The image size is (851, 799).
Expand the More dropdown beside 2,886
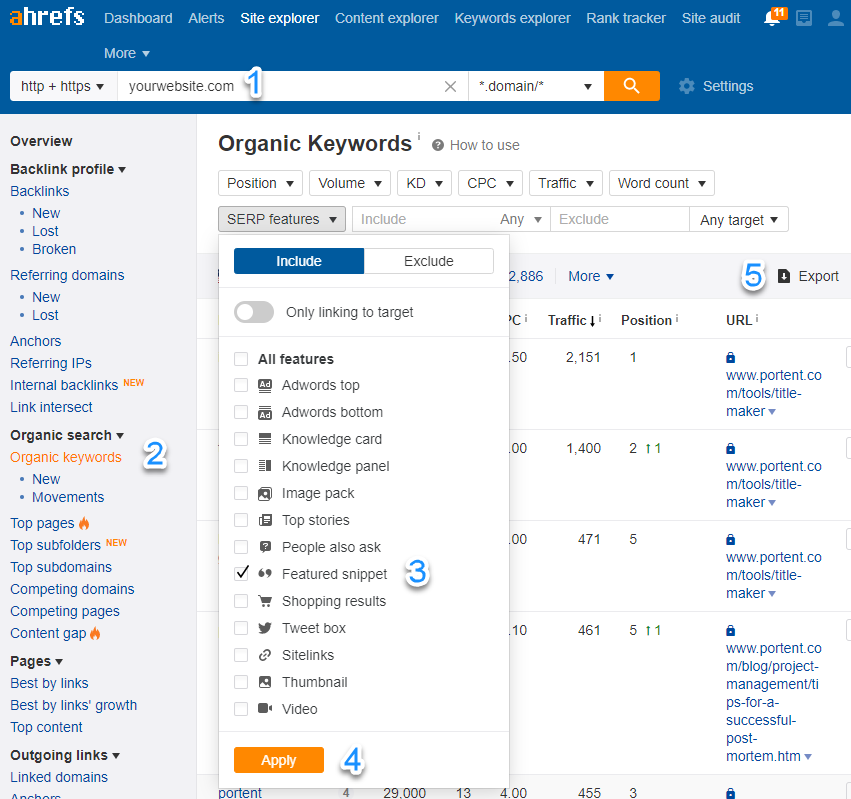tap(591, 276)
